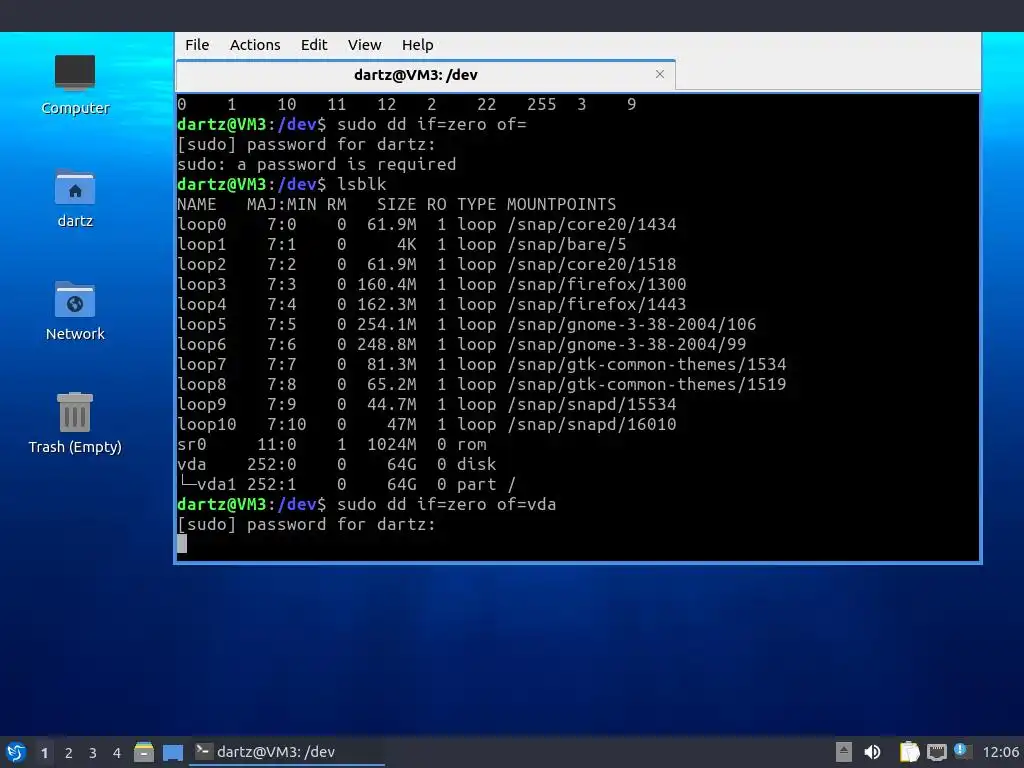Click the 'sudo: a password is required' message
Viewport: 1024px width, 768px height.
click(317, 165)
